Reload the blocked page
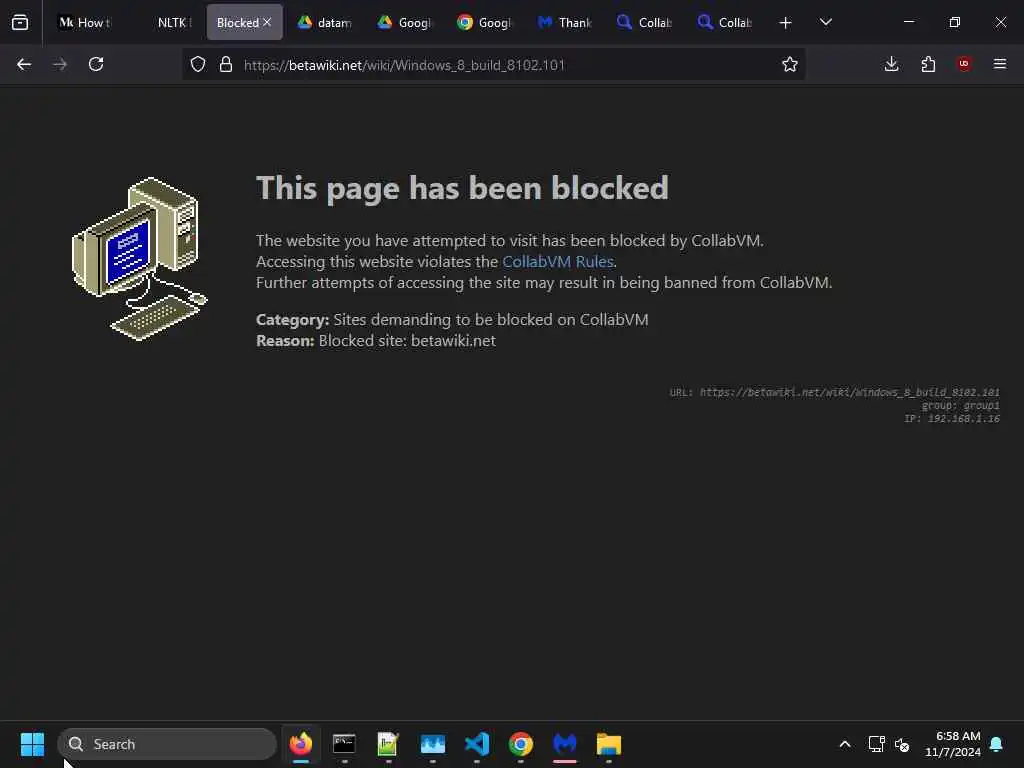Screen dimensions: 1024x768 (x=96, y=64)
